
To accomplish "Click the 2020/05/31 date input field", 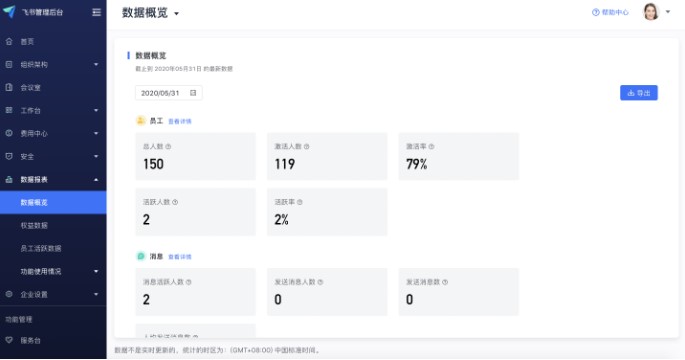I will [x=169, y=93].
